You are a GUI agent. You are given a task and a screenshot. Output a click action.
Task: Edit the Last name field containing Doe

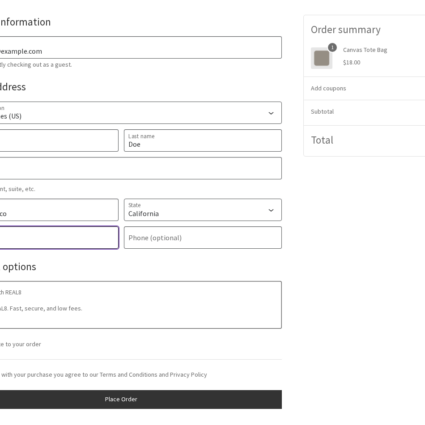(x=203, y=141)
